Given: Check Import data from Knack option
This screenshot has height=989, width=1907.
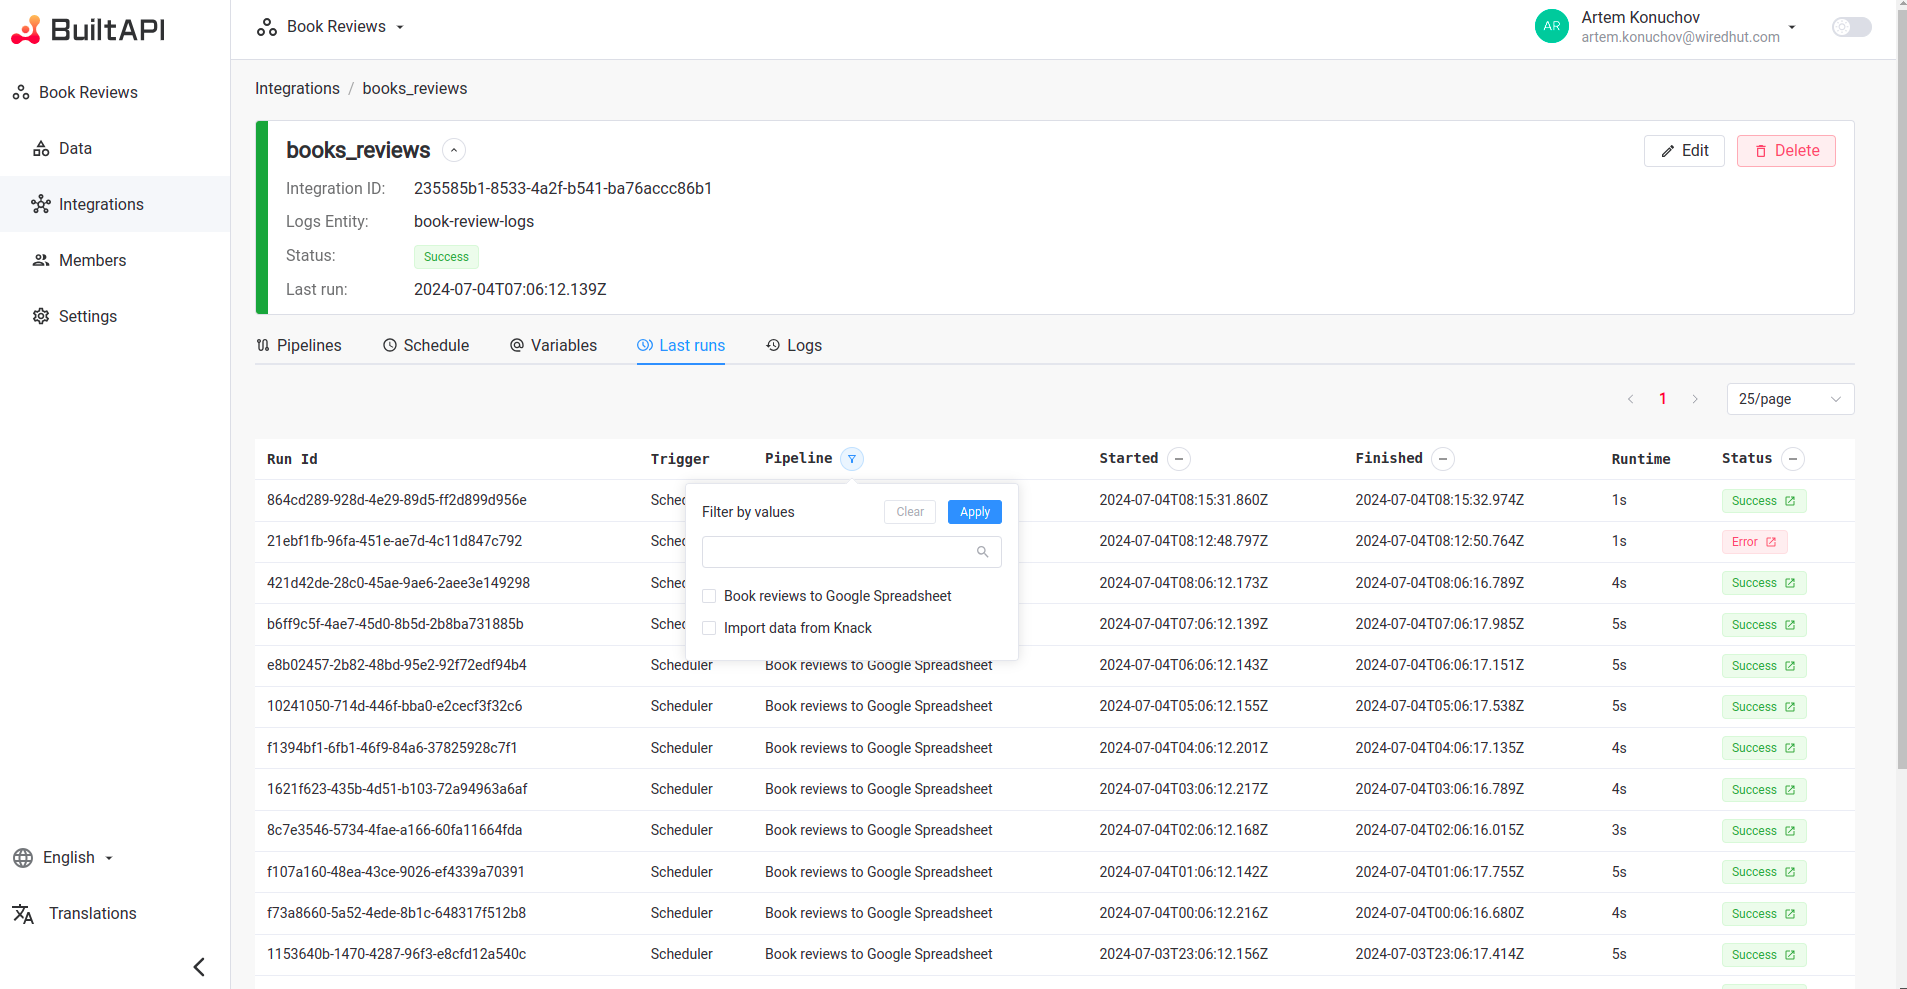Looking at the screenshot, I should coord(709,628).
